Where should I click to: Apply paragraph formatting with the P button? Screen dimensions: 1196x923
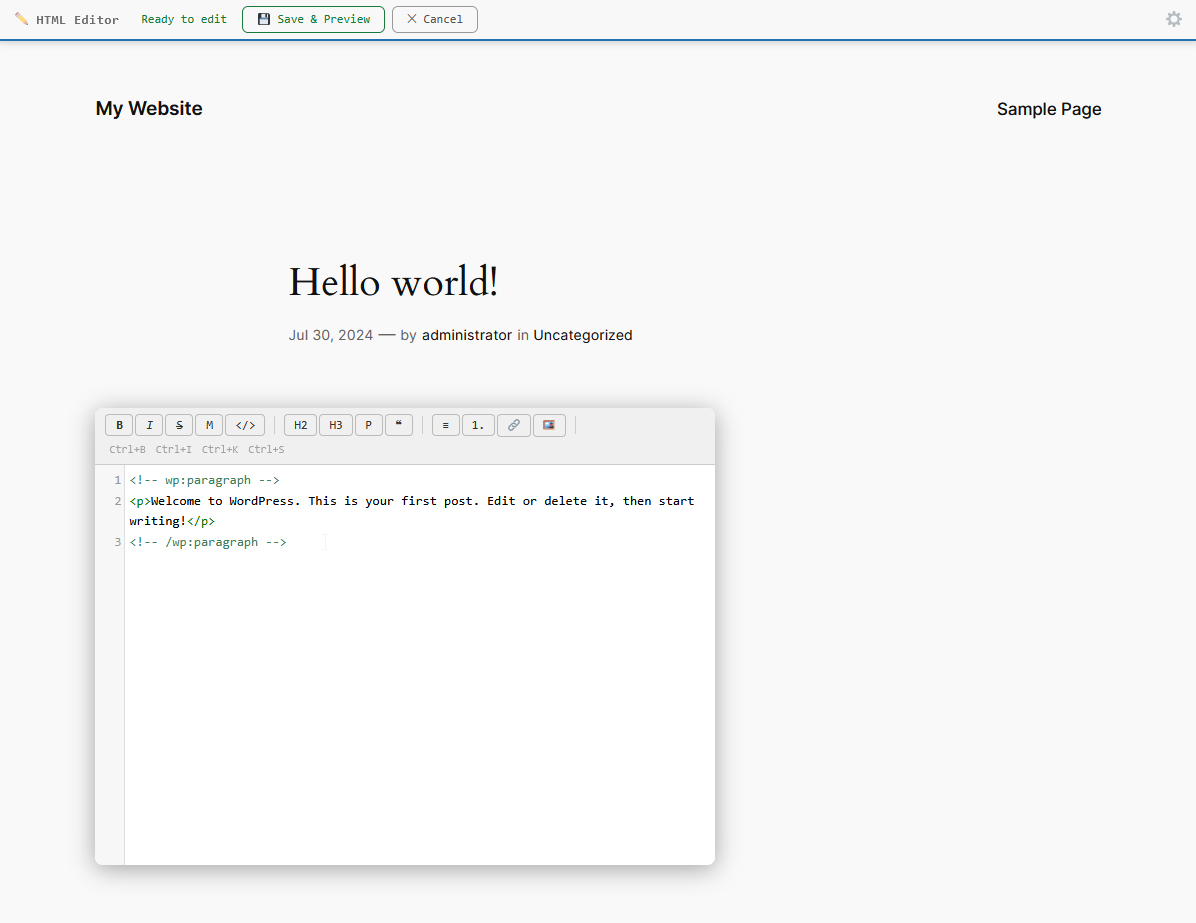pos(368,425)
